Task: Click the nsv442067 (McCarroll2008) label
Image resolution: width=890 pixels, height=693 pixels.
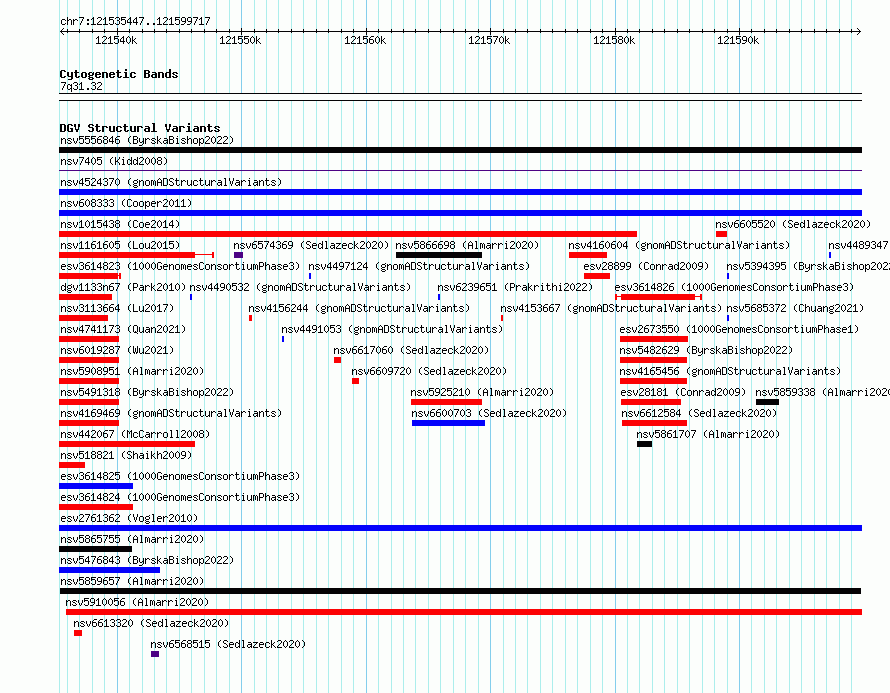Action: 135,434
